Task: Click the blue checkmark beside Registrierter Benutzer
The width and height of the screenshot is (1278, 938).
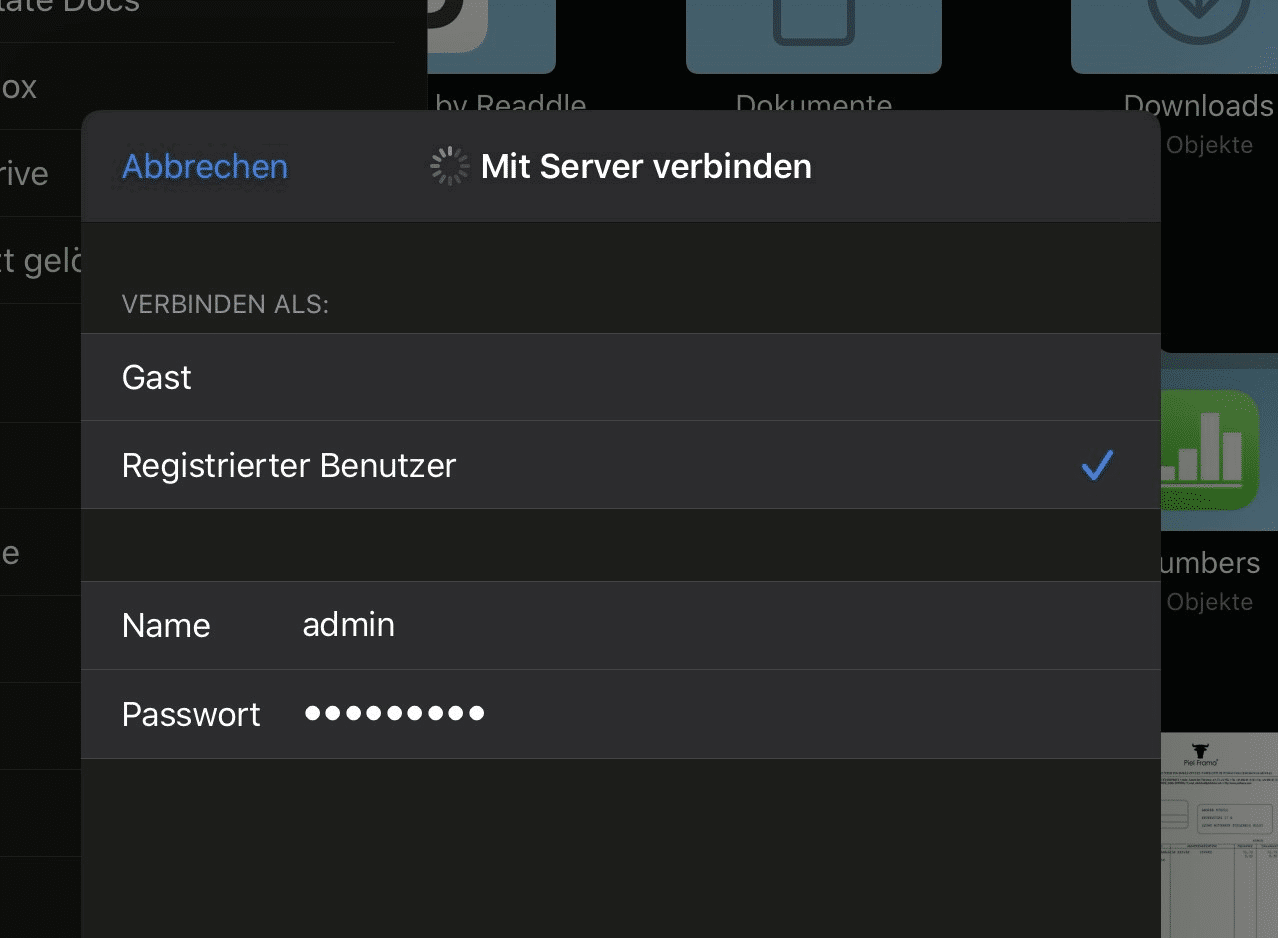Action: (1097, 466)
